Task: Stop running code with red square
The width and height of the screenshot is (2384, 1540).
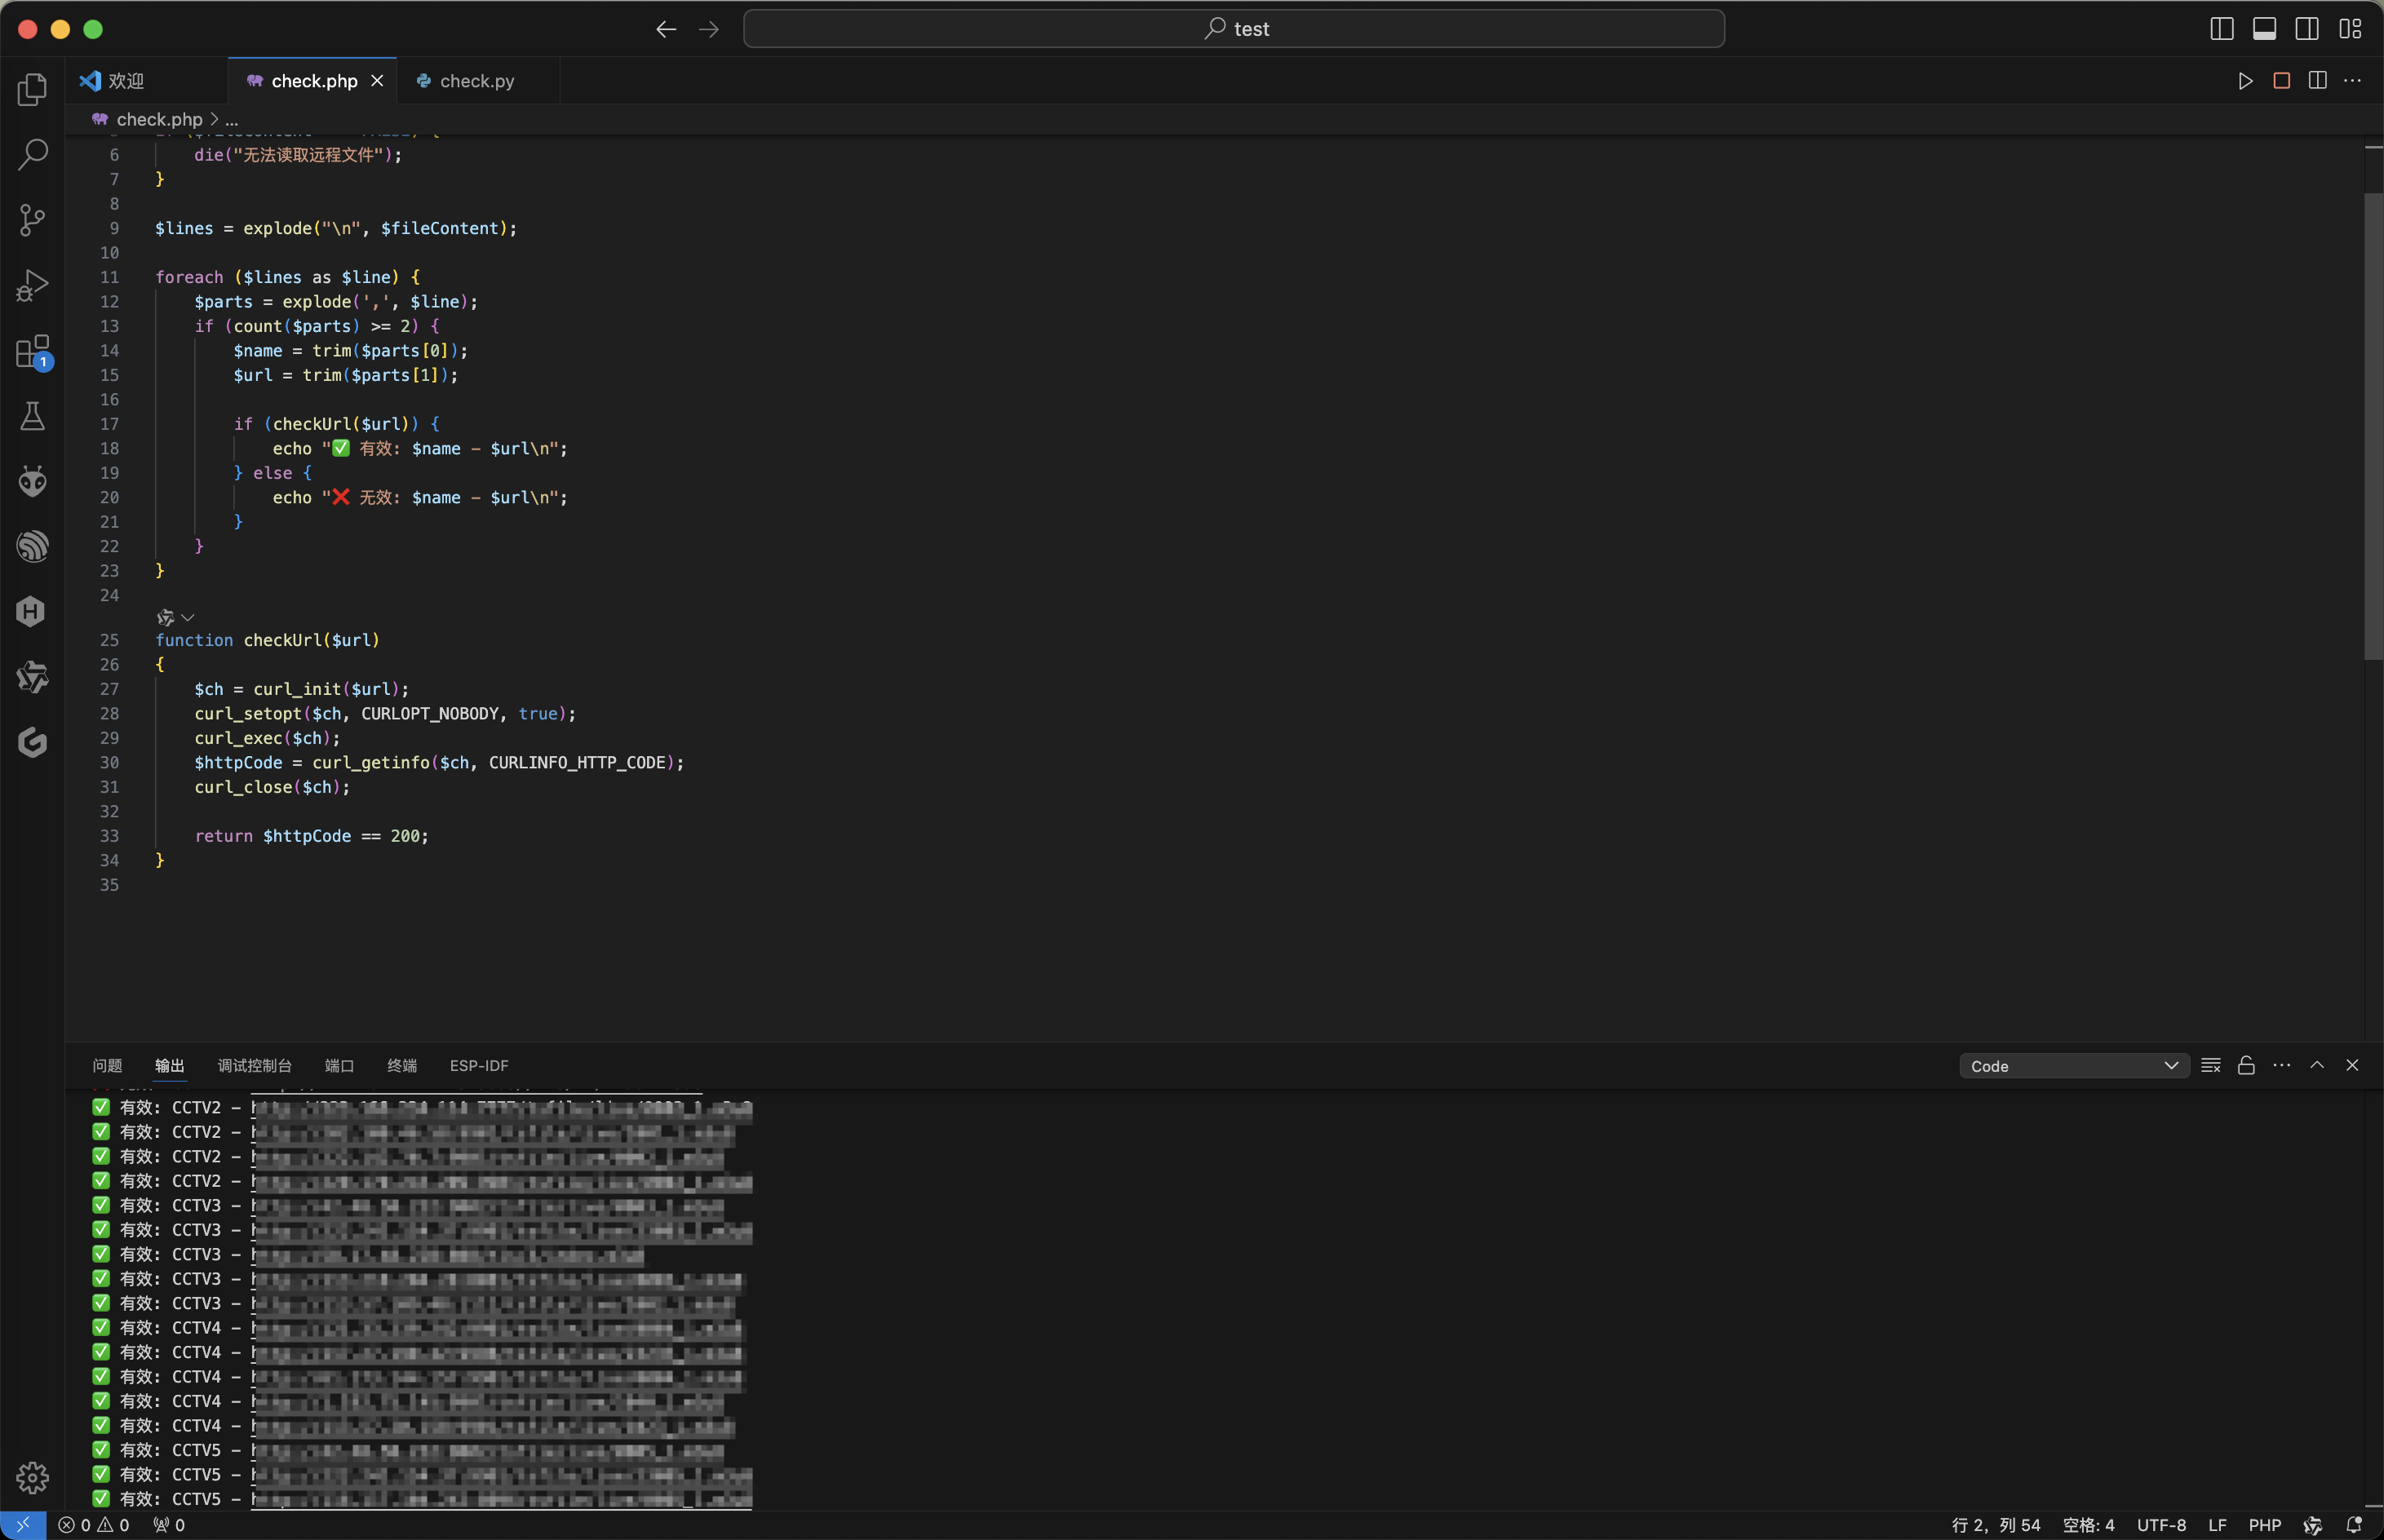Action: (2281, 81)
